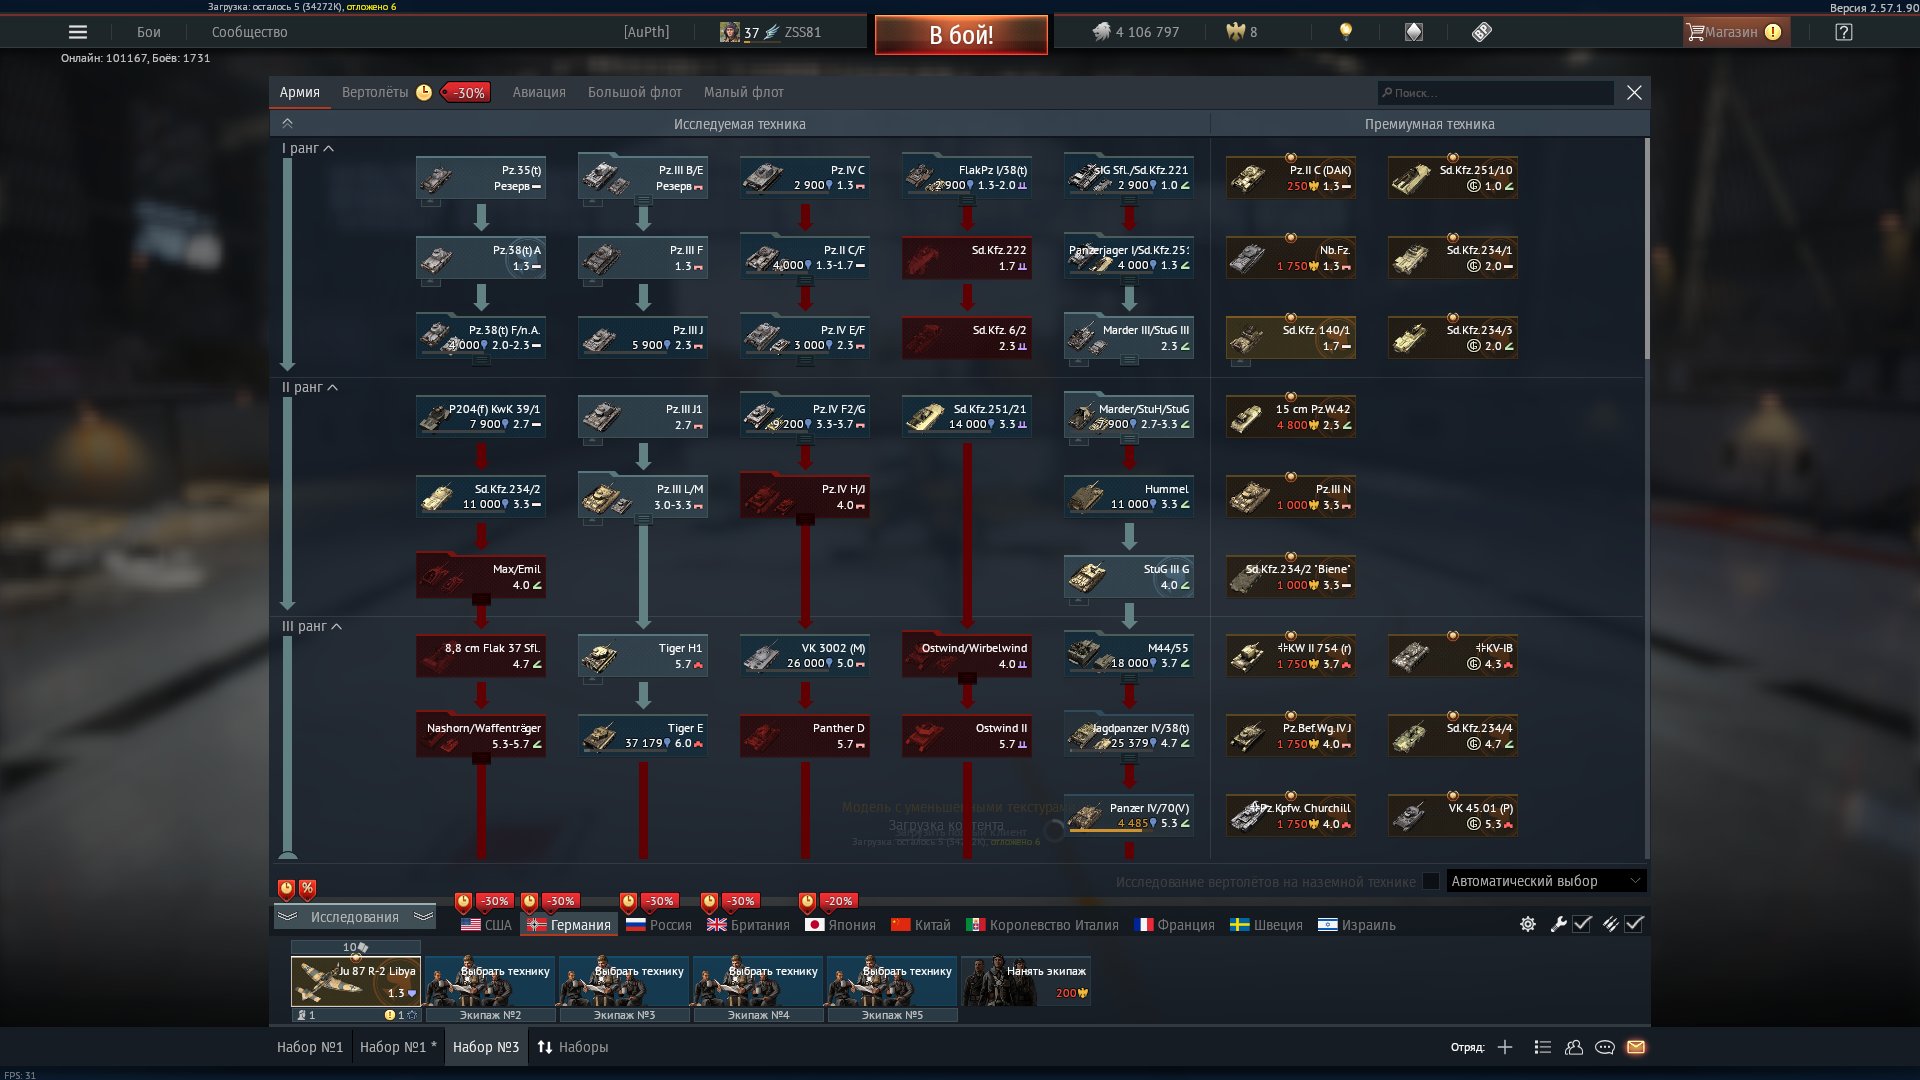Switch to the Вертолёты tab
Screen dimensions: 1920x1080
click(x=375, y=92)
